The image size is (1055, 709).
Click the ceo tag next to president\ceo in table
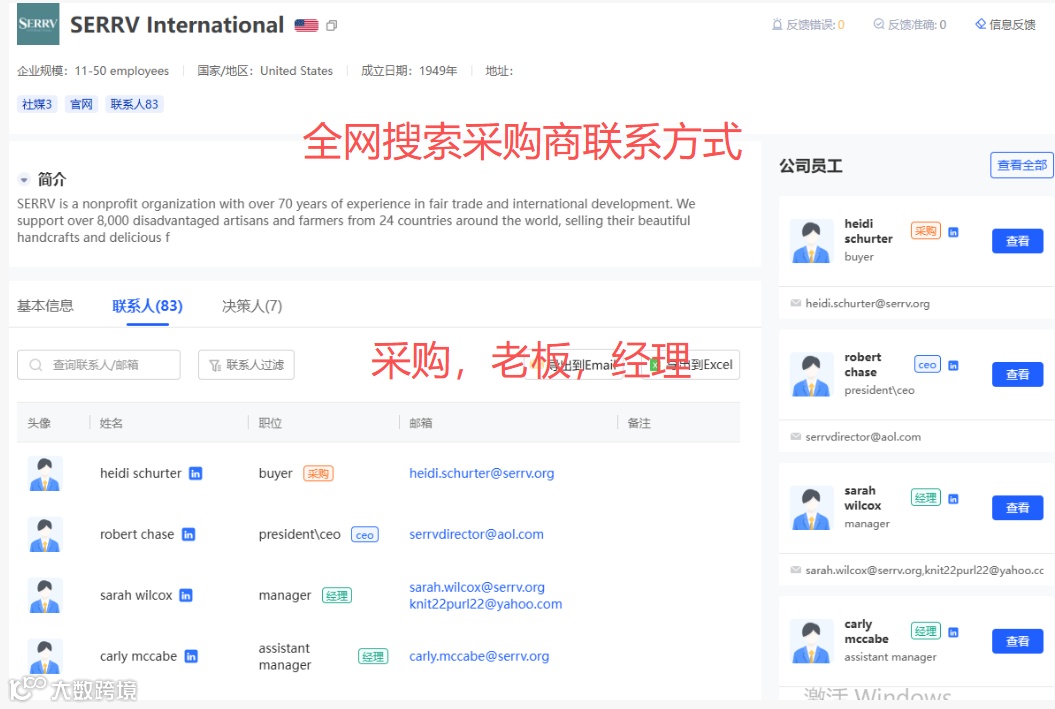pos(365,535)
